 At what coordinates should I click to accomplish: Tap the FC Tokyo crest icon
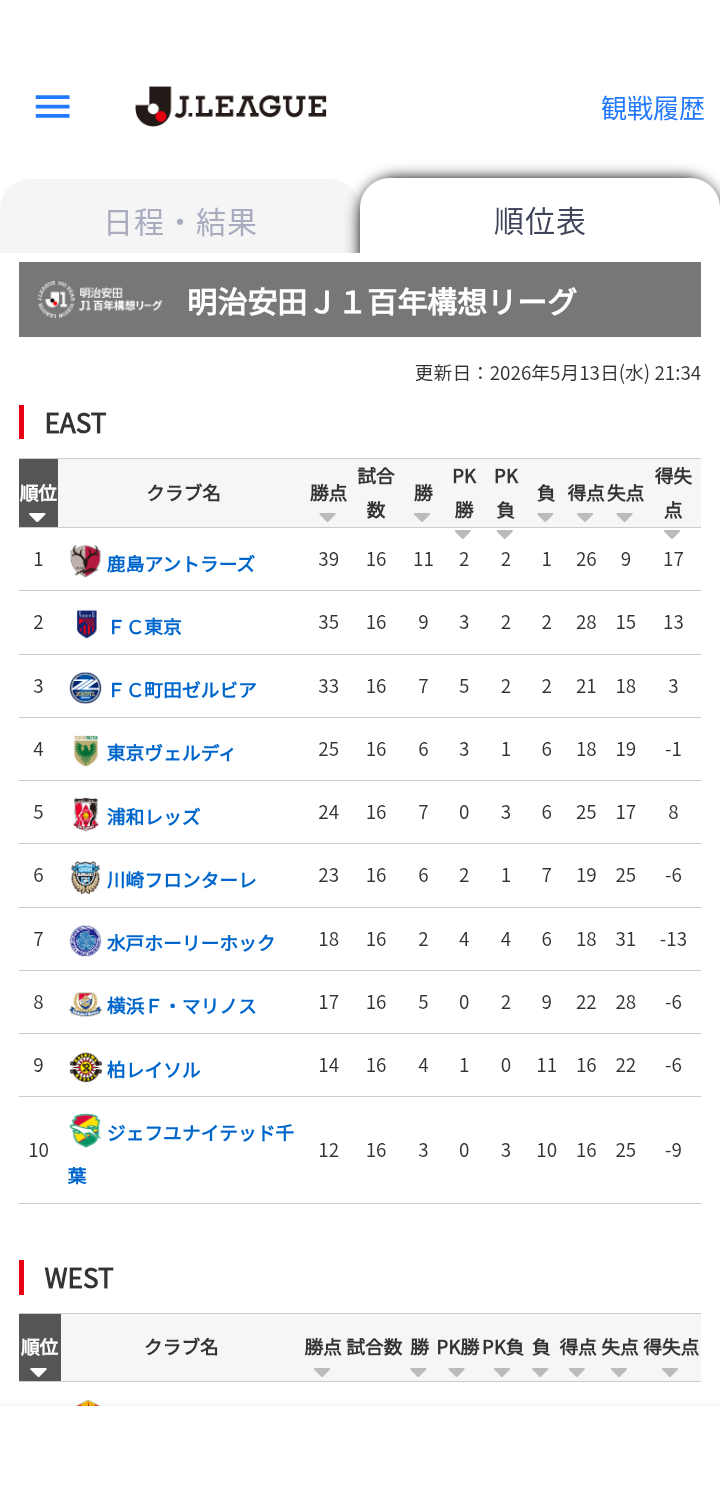pyautogui.click(x=87, y=624)
